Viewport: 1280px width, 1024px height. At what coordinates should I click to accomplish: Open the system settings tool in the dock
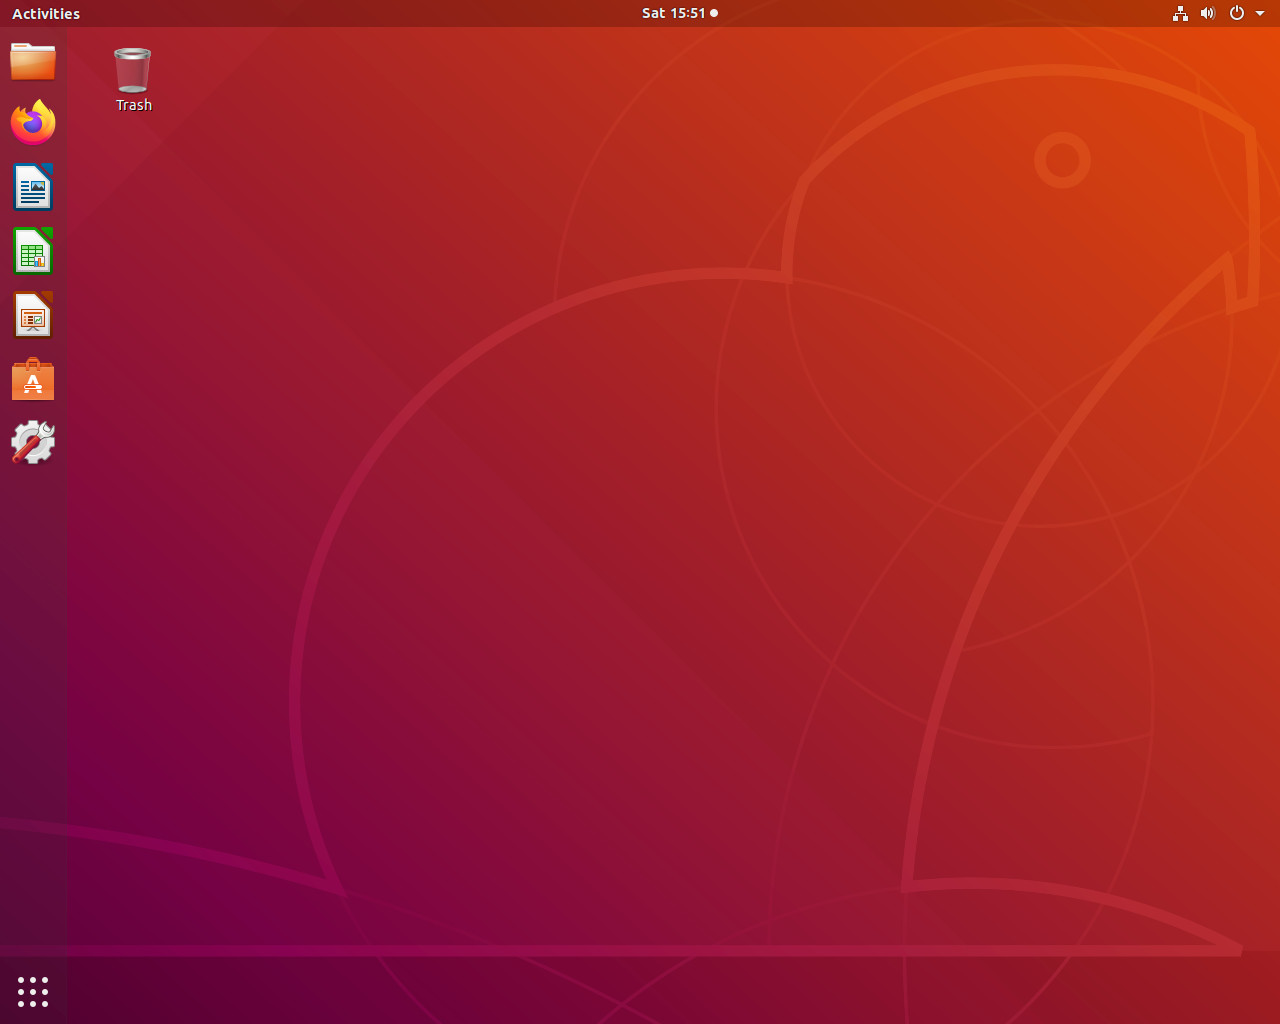point(33,442)
